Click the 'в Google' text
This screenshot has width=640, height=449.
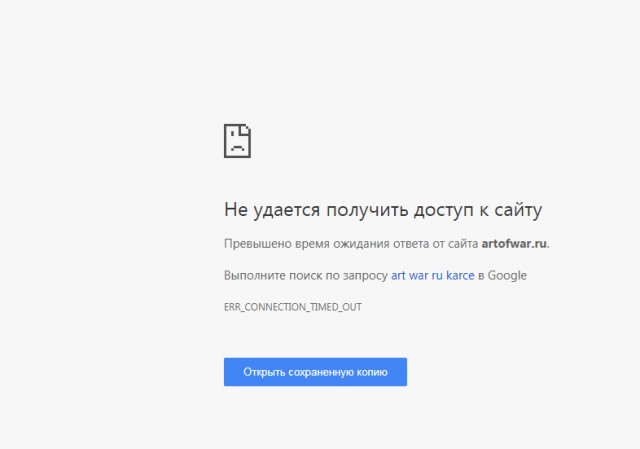click(502, 276)
